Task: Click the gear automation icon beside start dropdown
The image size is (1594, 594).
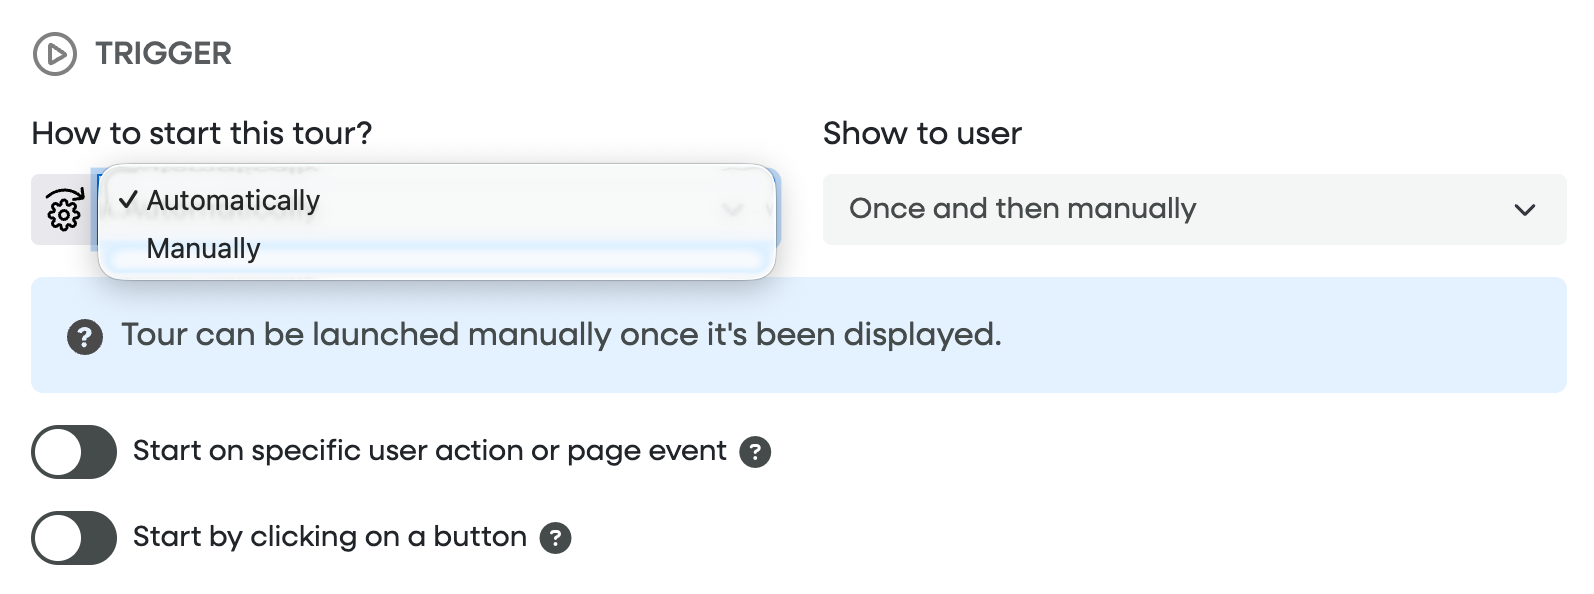Action: click(x=64, y=210)
